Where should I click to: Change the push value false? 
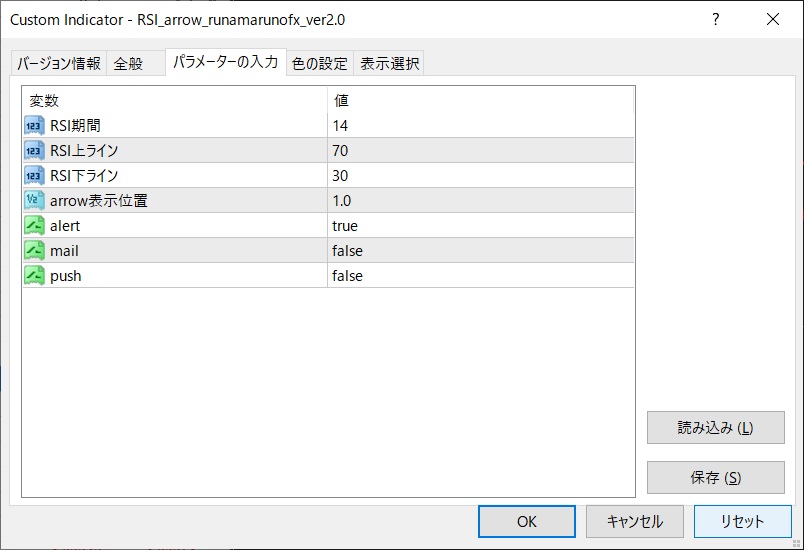480,276
